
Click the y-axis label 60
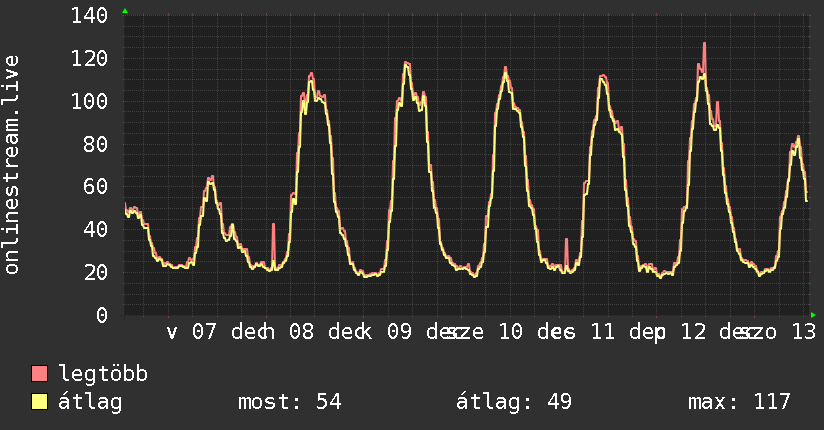[x=95, y=187]
